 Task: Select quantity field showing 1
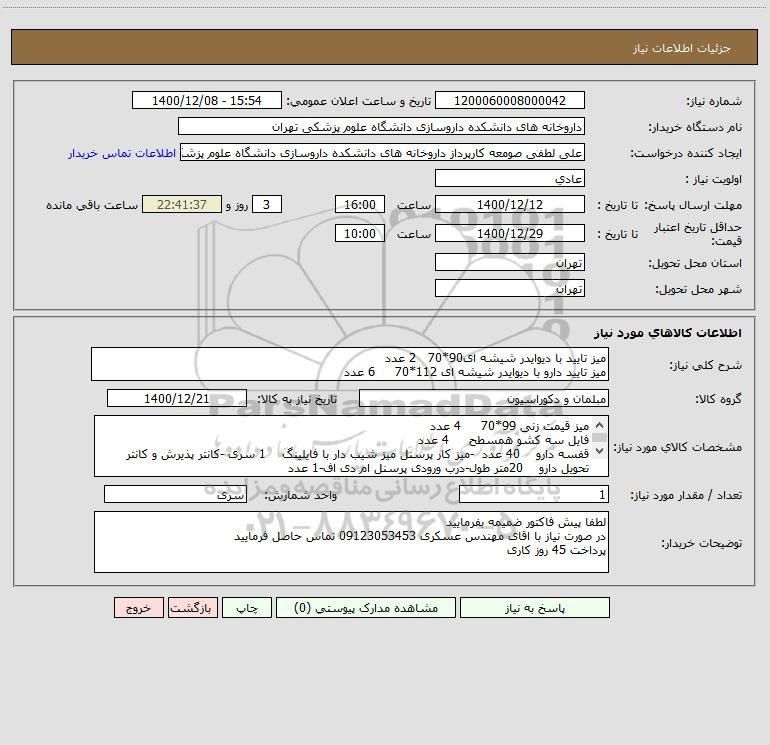tap(534, 494)
